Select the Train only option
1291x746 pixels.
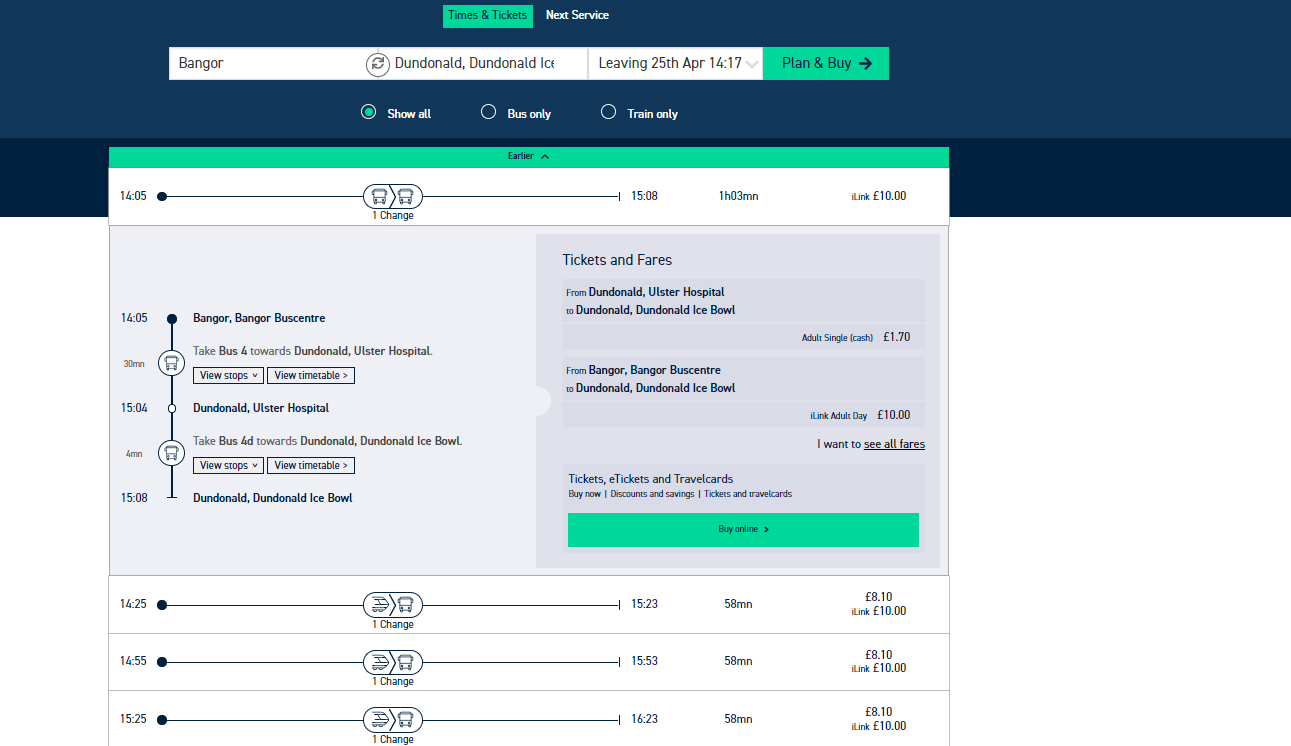point(608,112)
